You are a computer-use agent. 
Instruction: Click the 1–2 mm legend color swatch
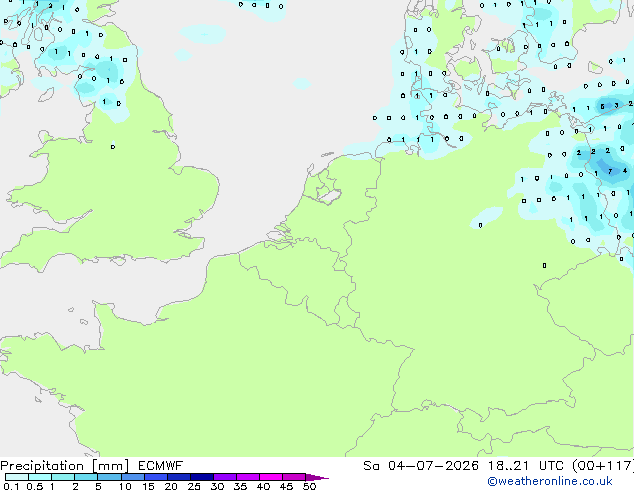pos(63,477)
